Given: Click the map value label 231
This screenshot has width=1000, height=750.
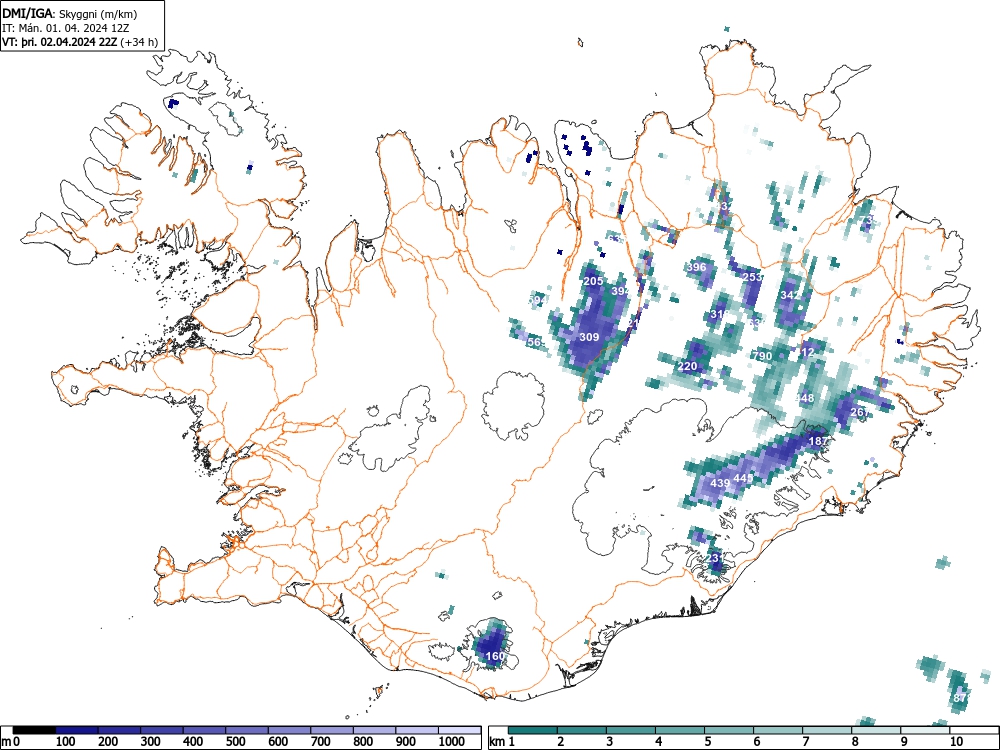Looking at the screenshot, I should 715,558.
